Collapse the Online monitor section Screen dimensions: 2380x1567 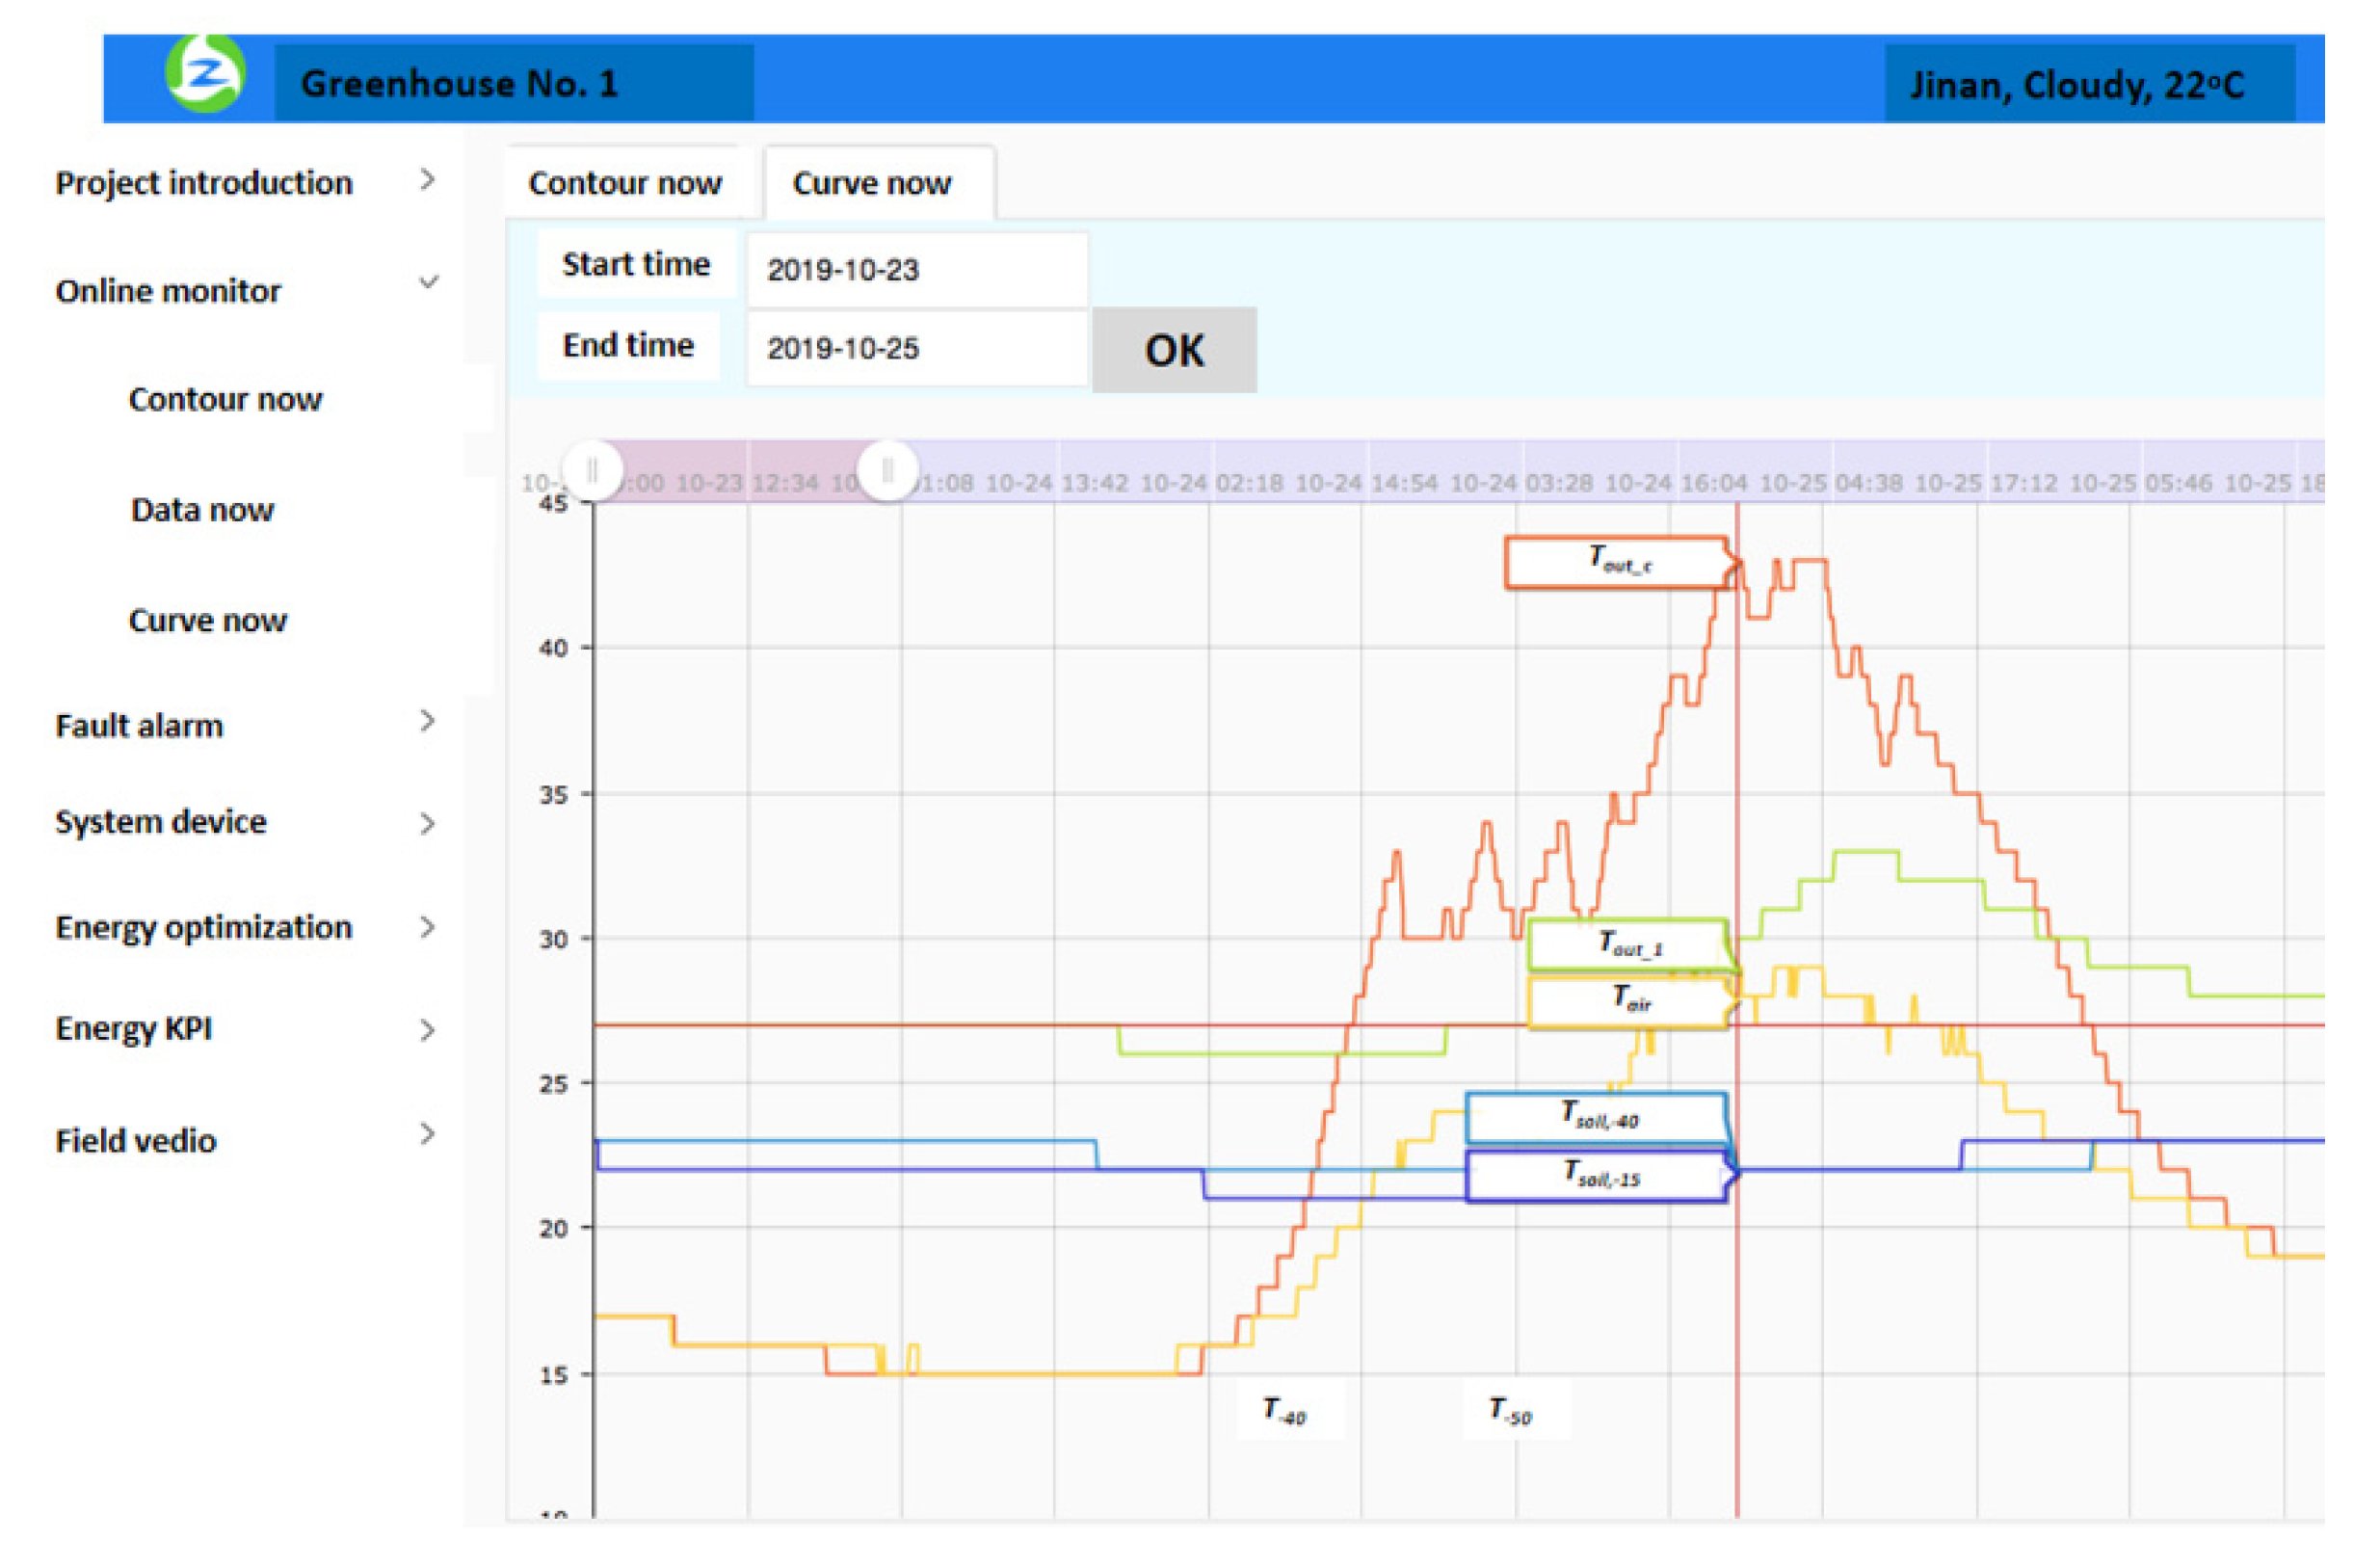point(428,283)
